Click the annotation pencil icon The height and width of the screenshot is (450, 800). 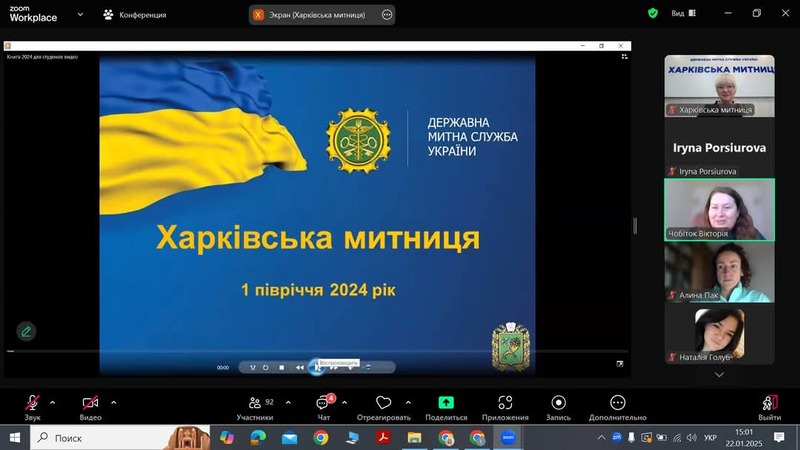pyautogui.click(x=26, y=332)
